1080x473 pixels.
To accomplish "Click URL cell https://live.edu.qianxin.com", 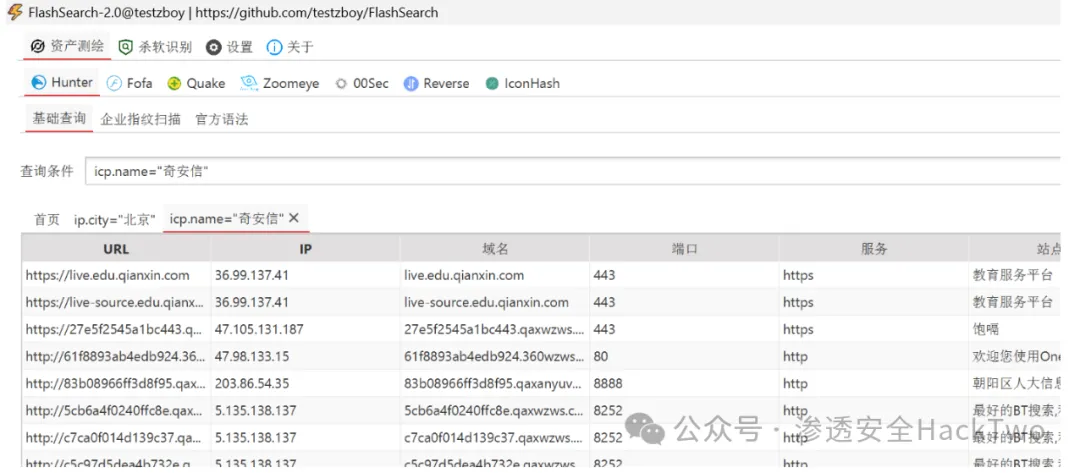I will [116, 275].
